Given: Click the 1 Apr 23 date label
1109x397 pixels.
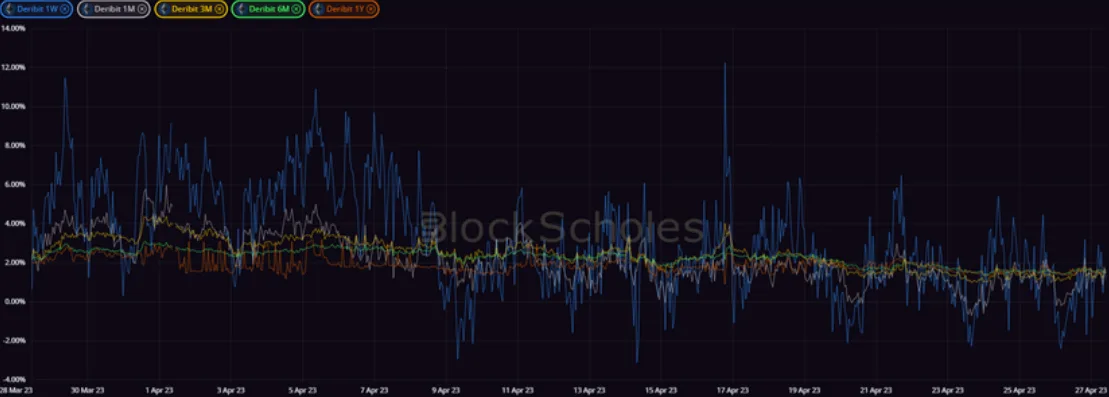Looking at the screenshot, I should [159, 390].
